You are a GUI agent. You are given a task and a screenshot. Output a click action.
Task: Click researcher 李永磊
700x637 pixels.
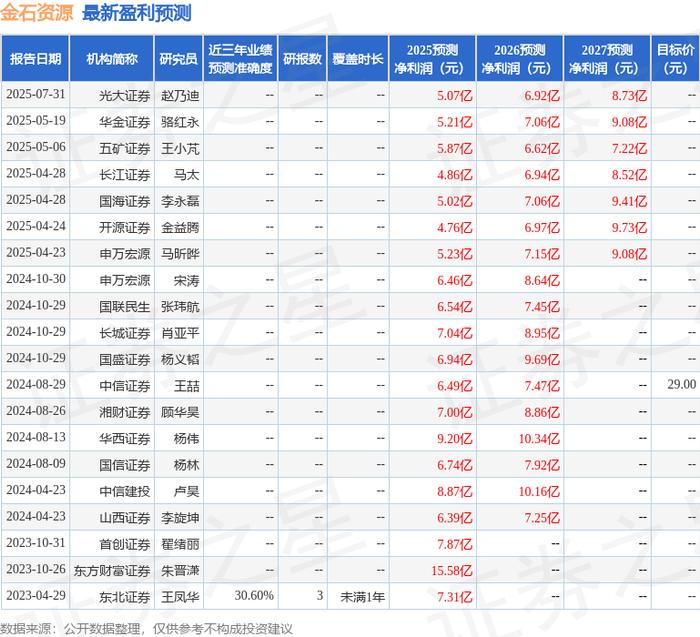180,201
